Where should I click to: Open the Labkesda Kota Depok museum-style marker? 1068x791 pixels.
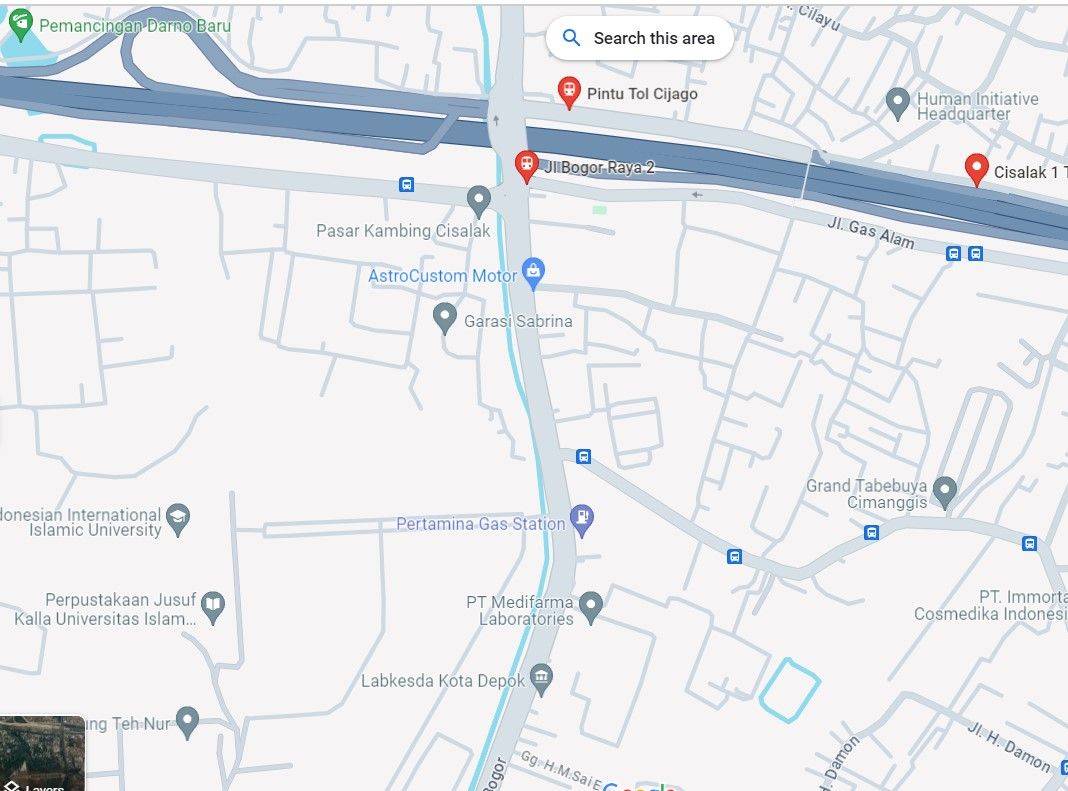[x=541, y=680]
